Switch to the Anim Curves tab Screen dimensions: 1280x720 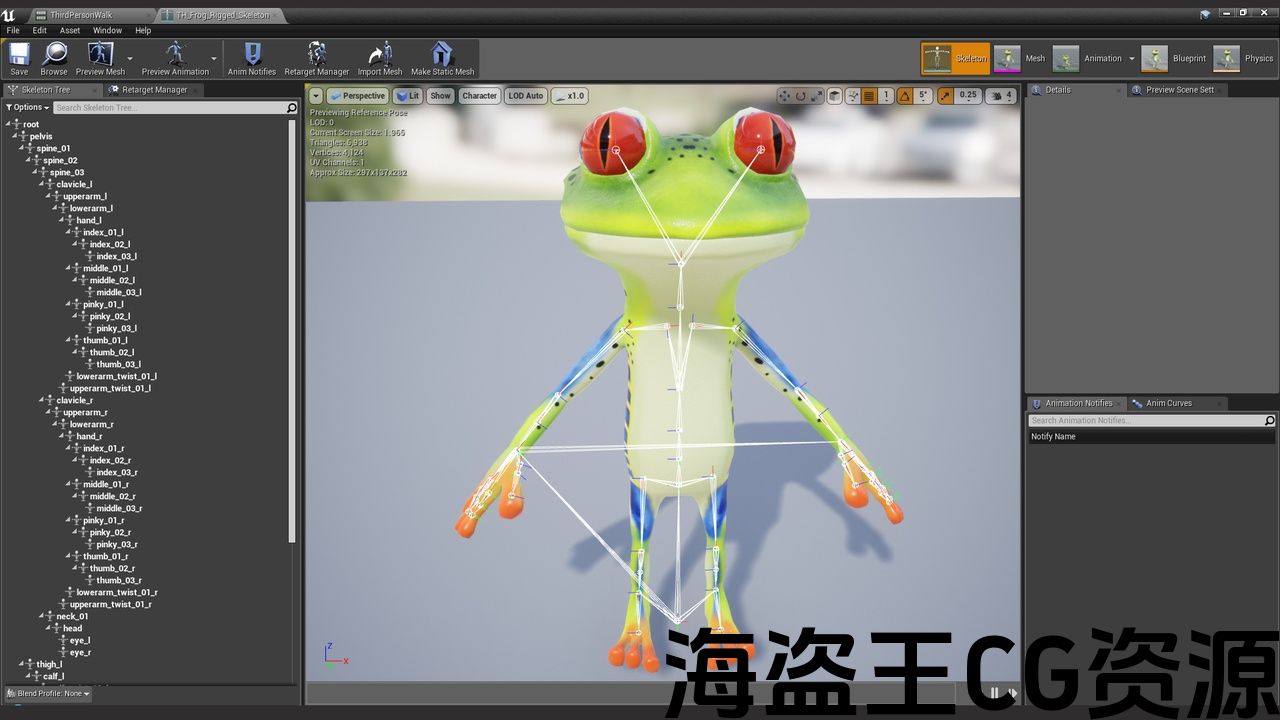click(1168, 403)
